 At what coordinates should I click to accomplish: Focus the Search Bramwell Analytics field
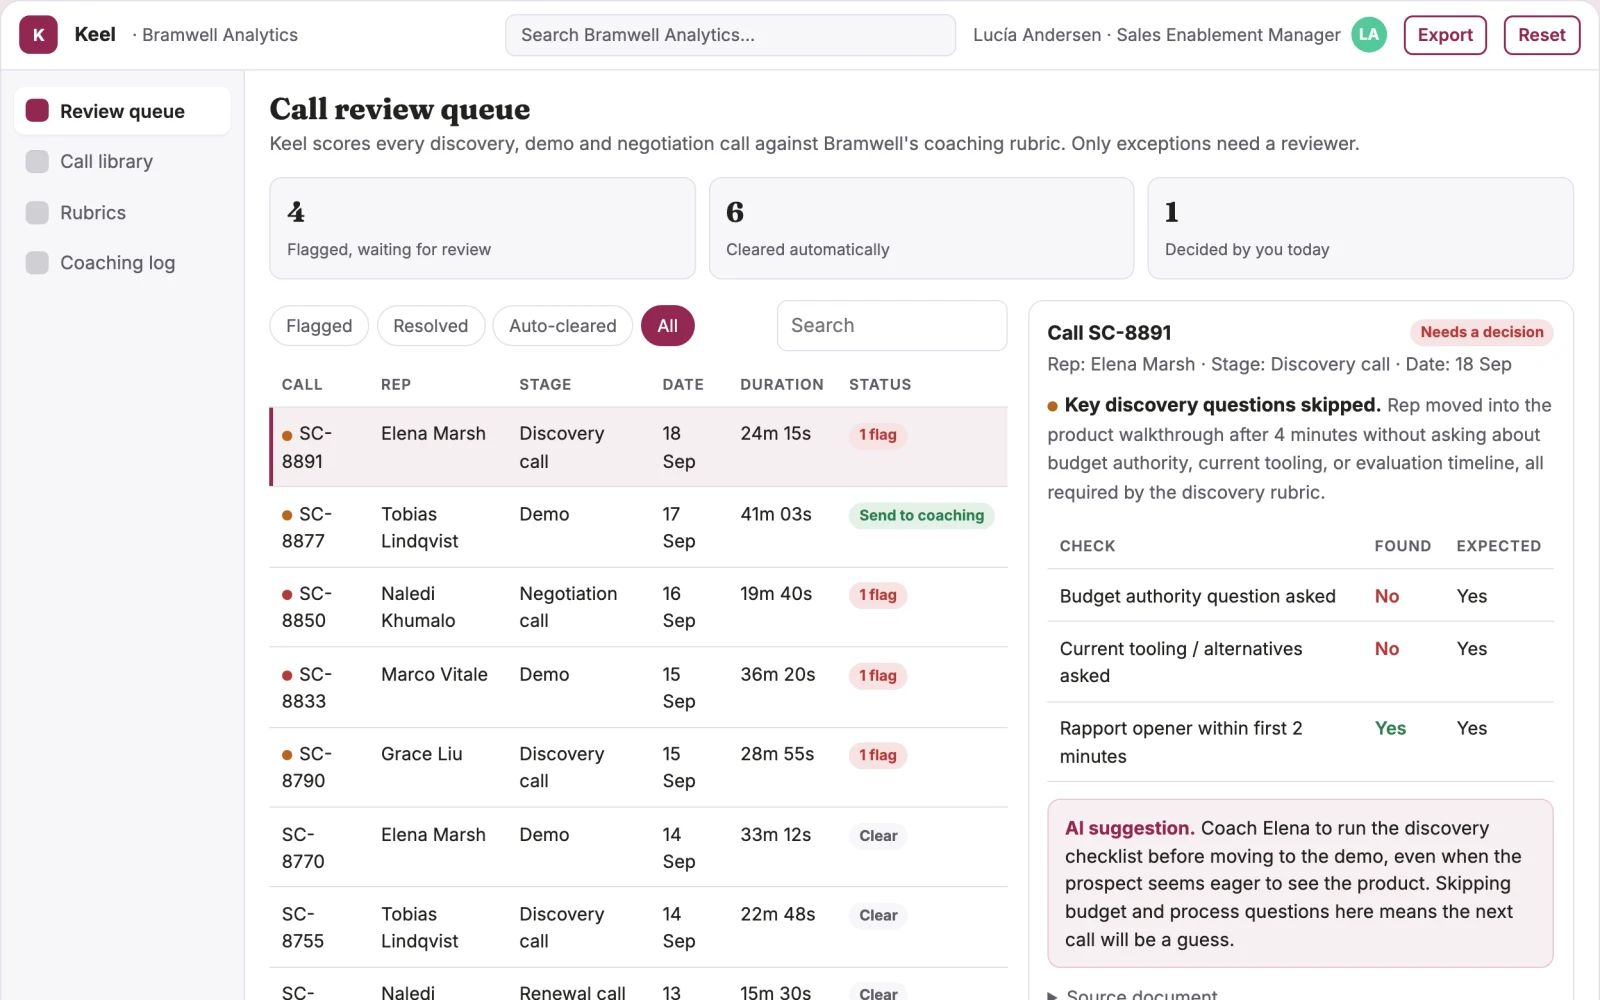(x=730, y=35)
